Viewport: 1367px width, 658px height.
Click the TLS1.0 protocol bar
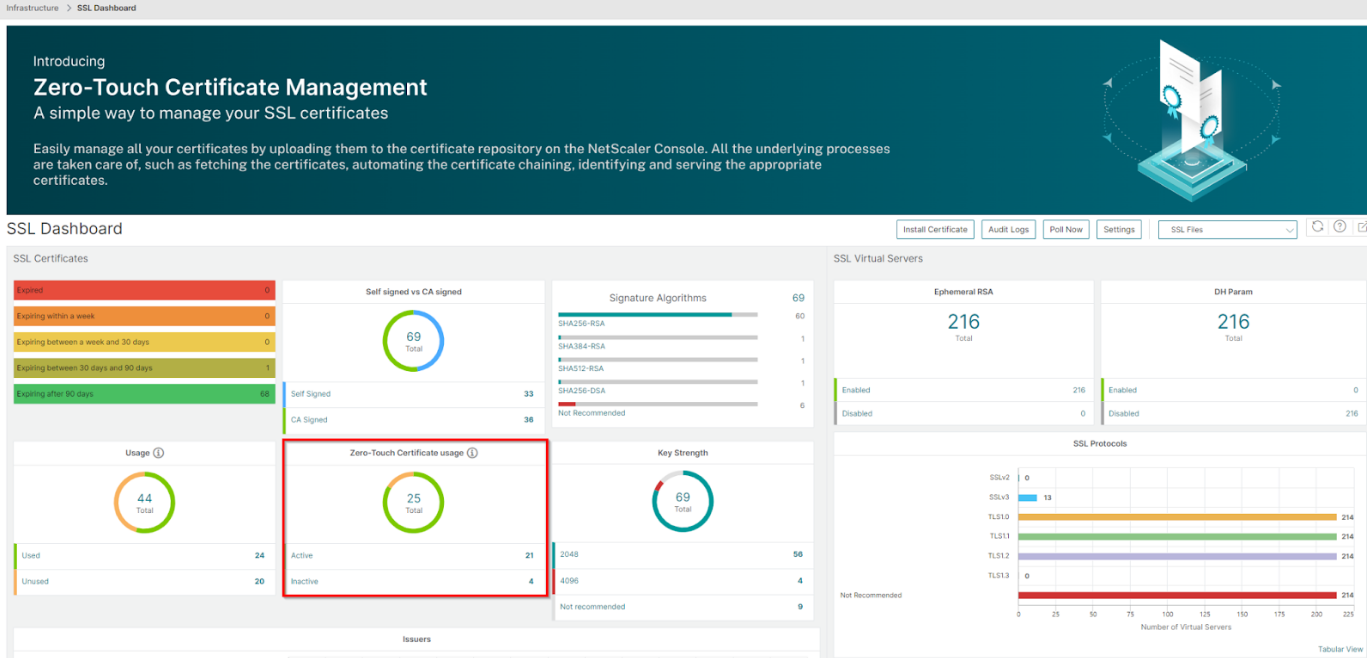1178,517
